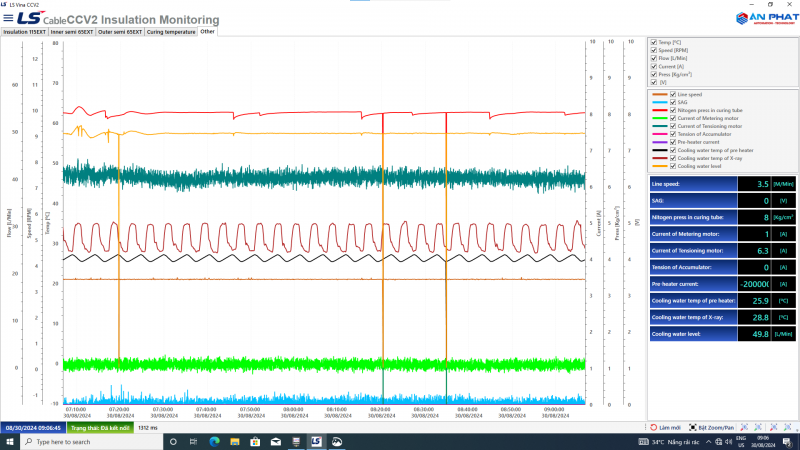Open the hamburger menu beside LS logo
Image resolution: width=800 pixels, height=450 pixels.
click(8, 19)
